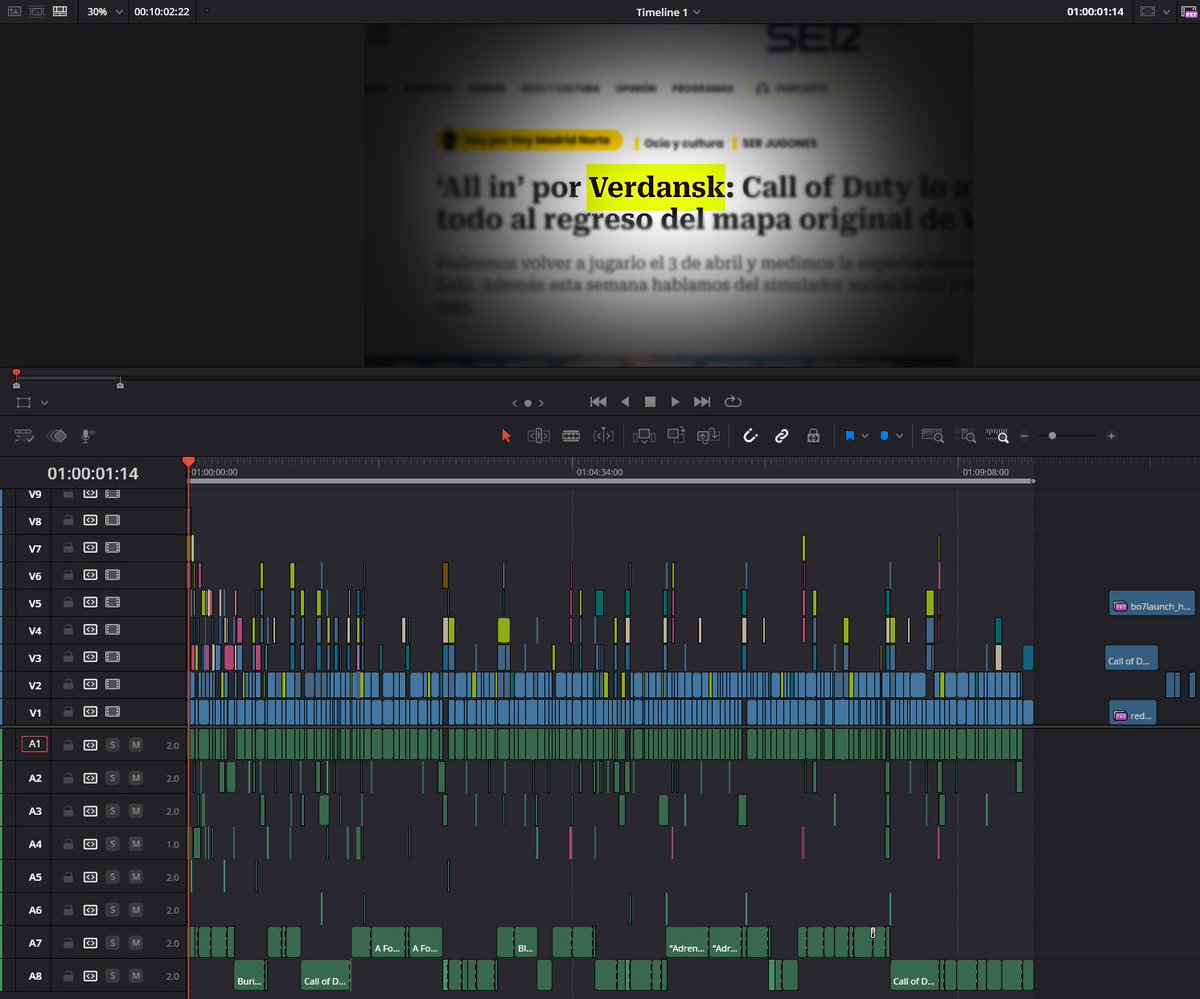
Task: Click the Insert Clip tool icon
Action: click(644, 436)
